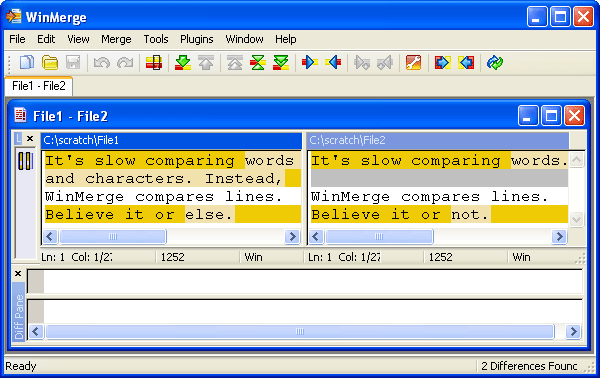Copy all differences to right
The height and width of the screenshot is (378, 600).
pos(442,62)
